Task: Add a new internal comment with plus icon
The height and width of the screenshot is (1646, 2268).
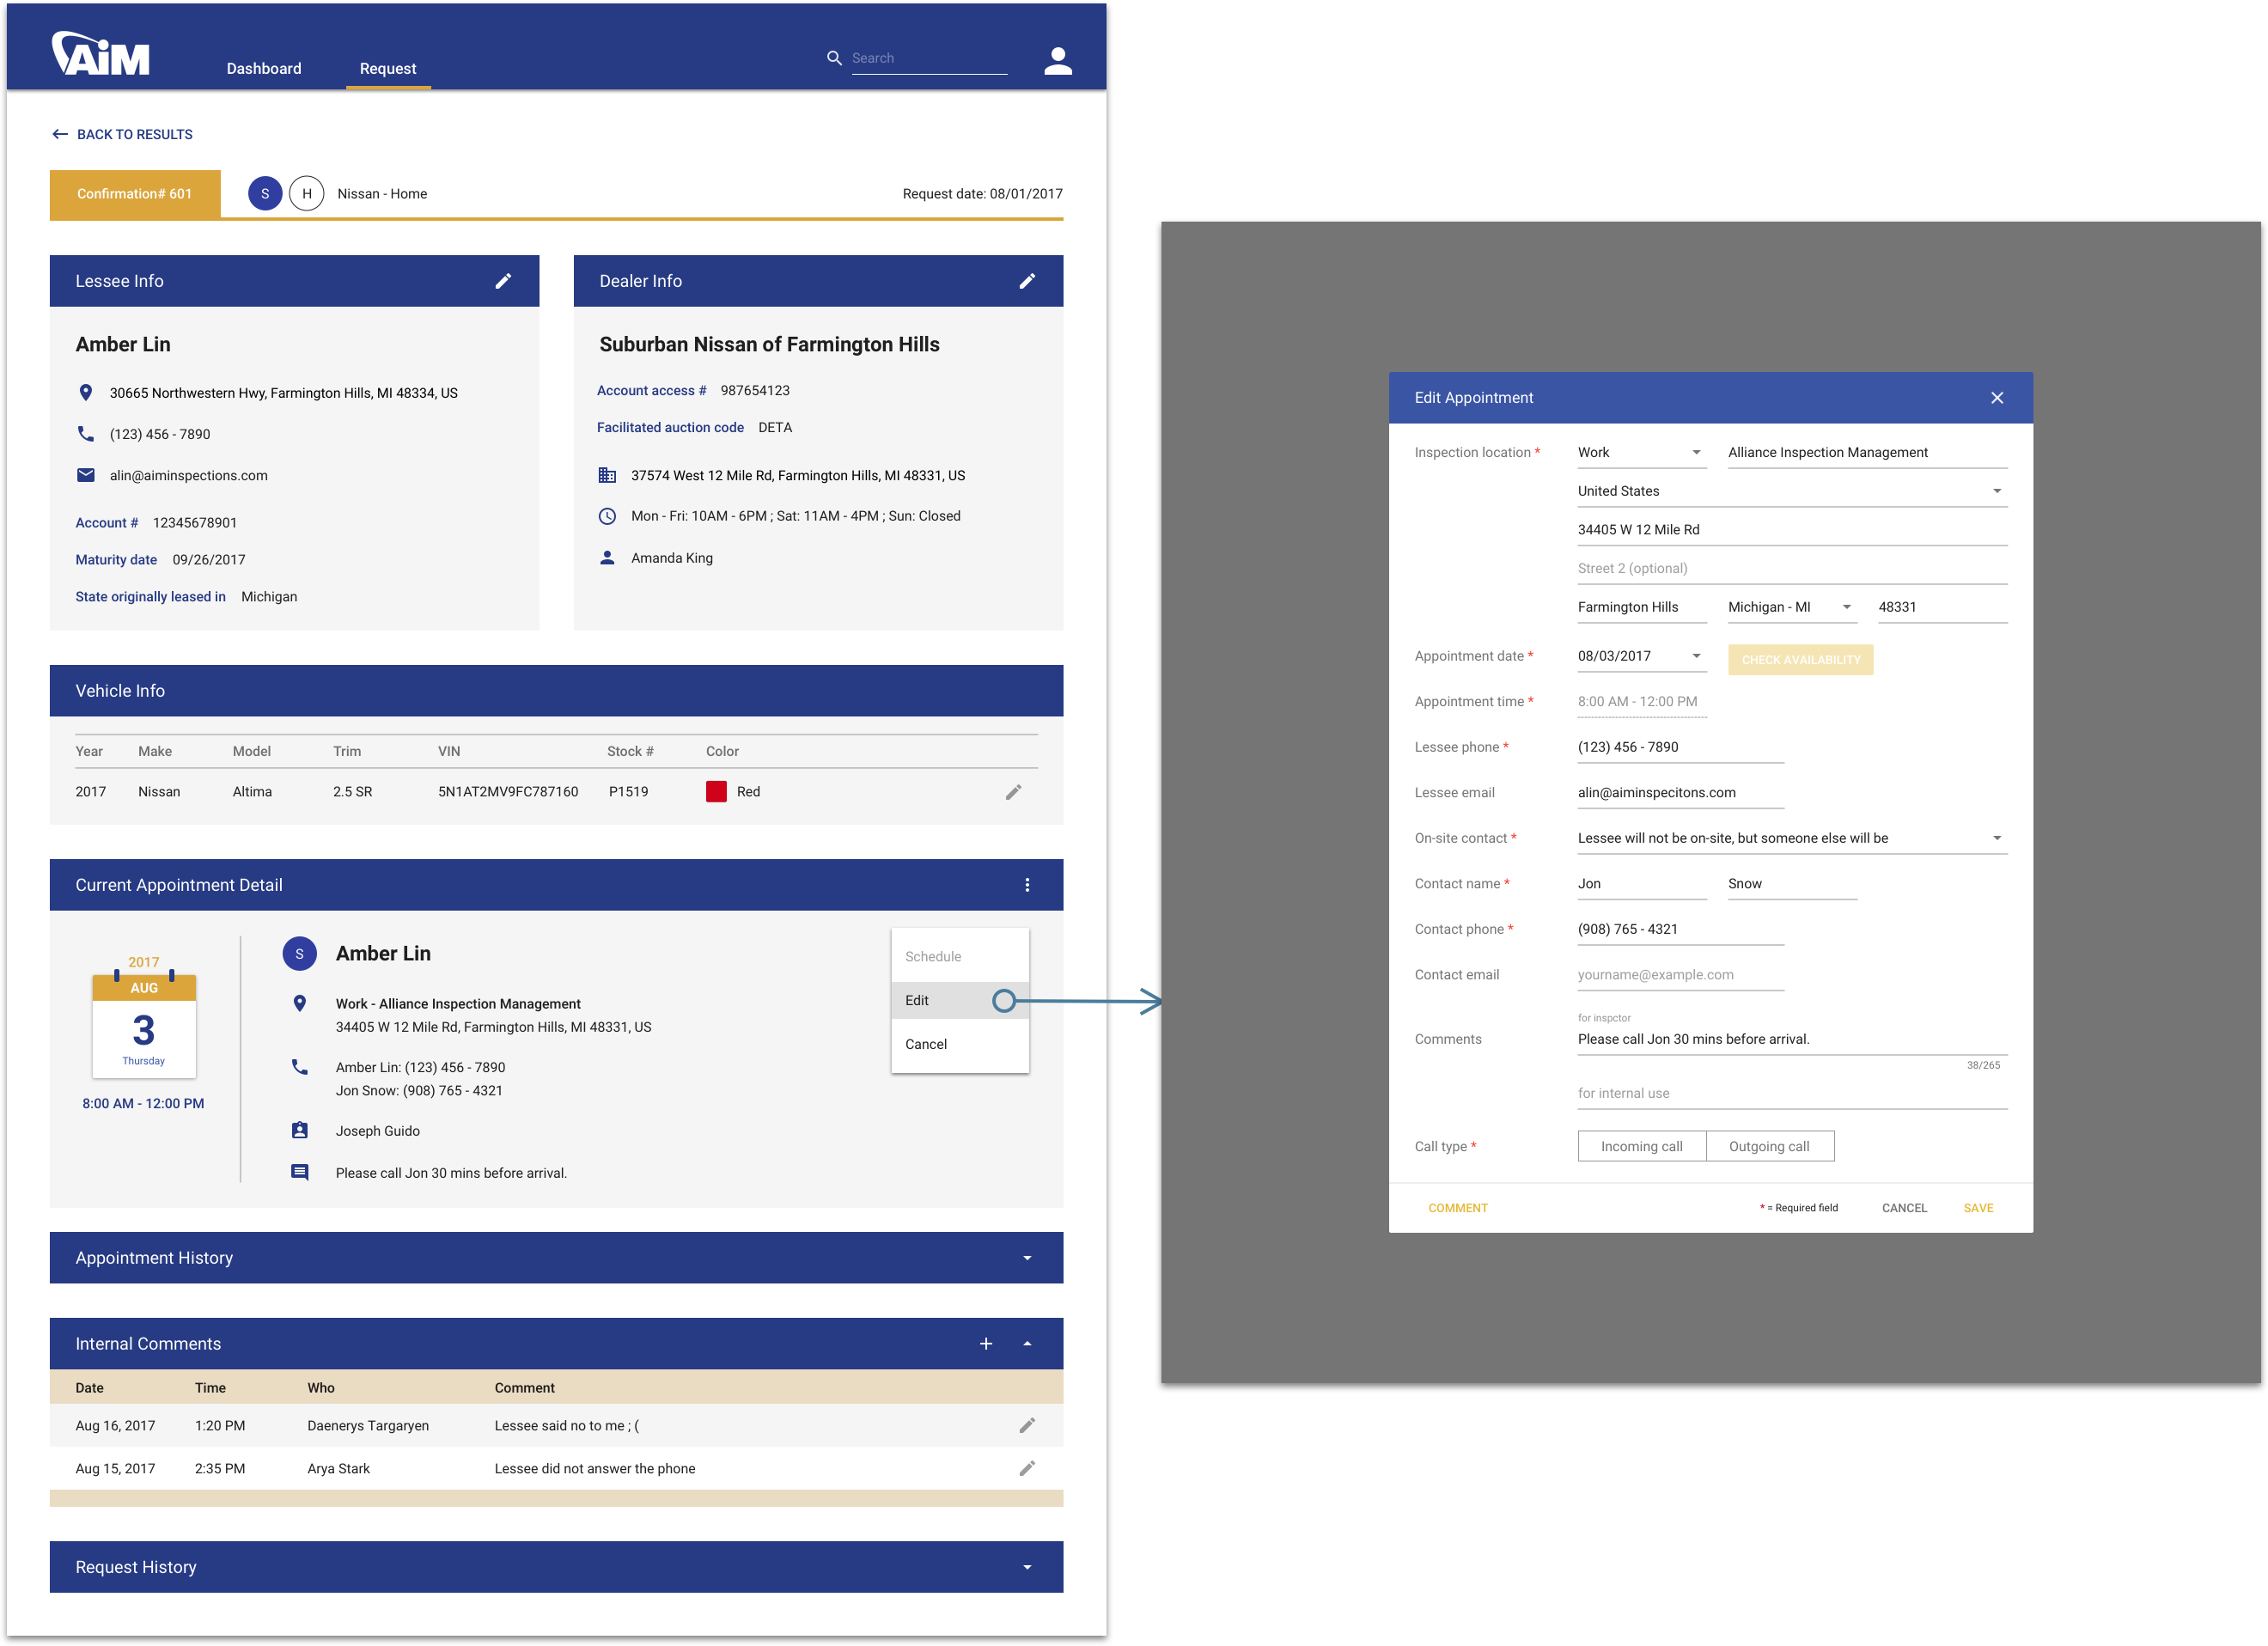Action: click(986, 1344)
